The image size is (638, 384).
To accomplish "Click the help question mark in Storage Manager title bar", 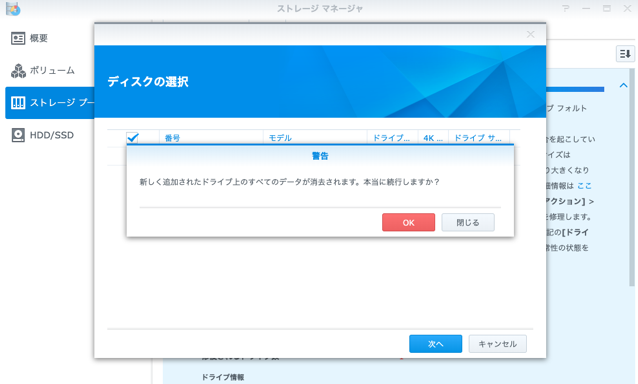I will [566, 9].
